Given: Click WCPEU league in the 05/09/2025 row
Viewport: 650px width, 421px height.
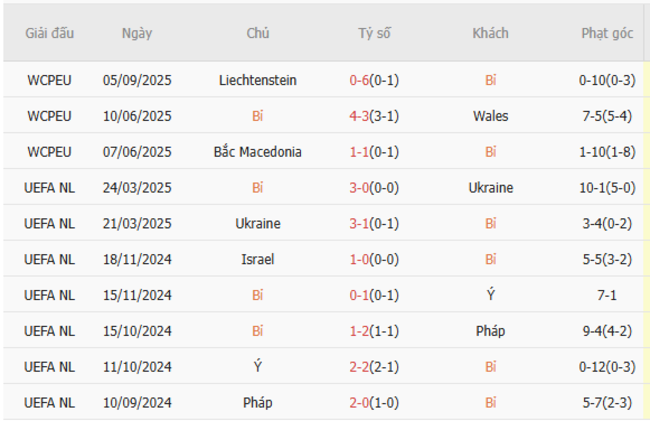Looking at the screenshot, I should point(50,80).
